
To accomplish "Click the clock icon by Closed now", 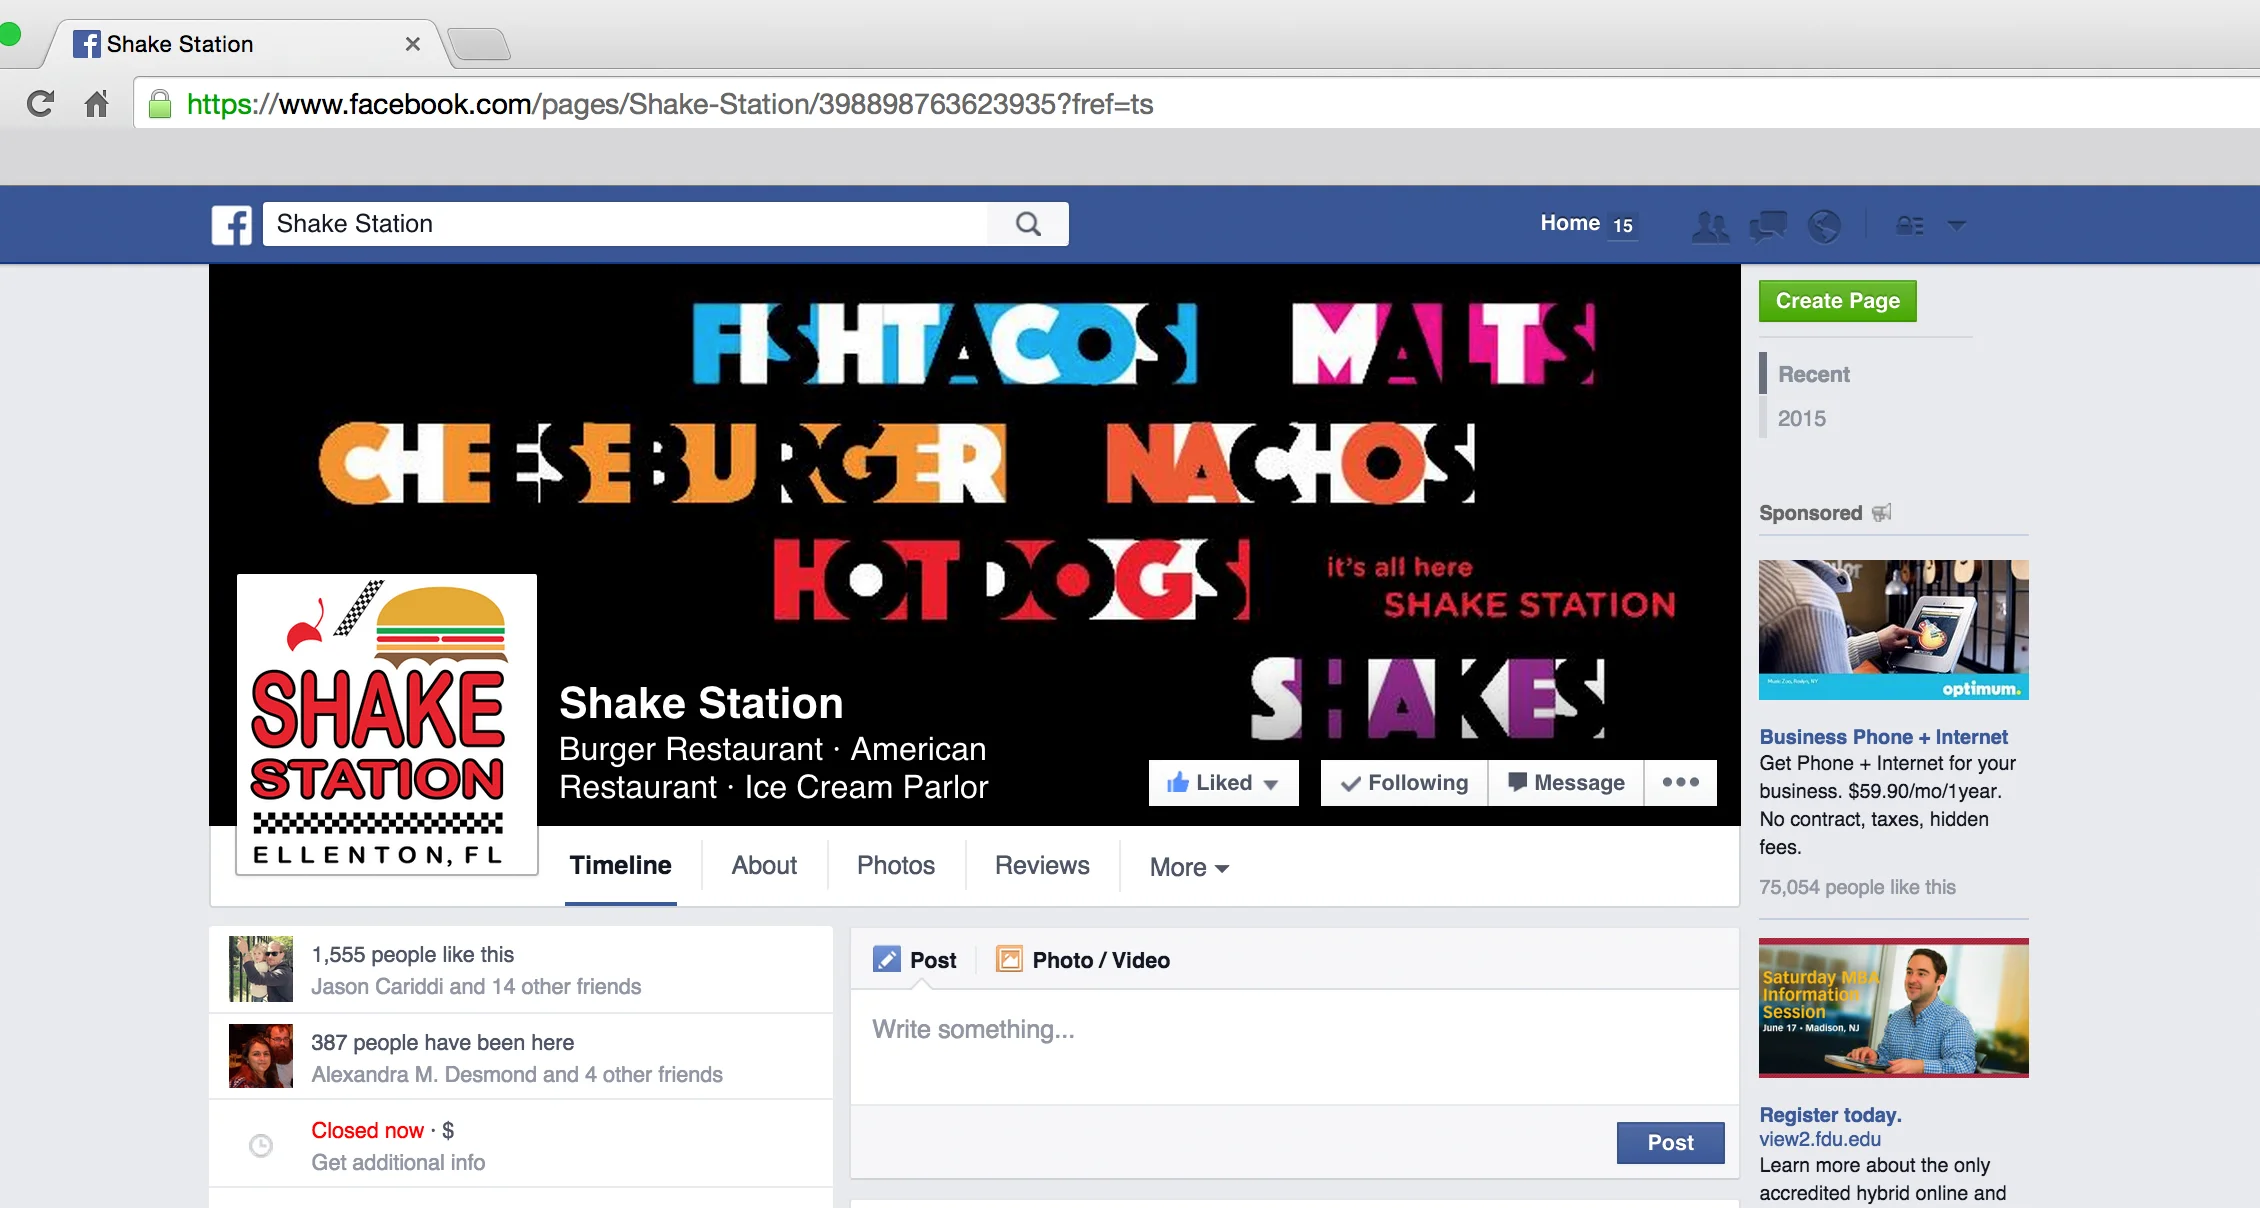I will coord(261,1146).
